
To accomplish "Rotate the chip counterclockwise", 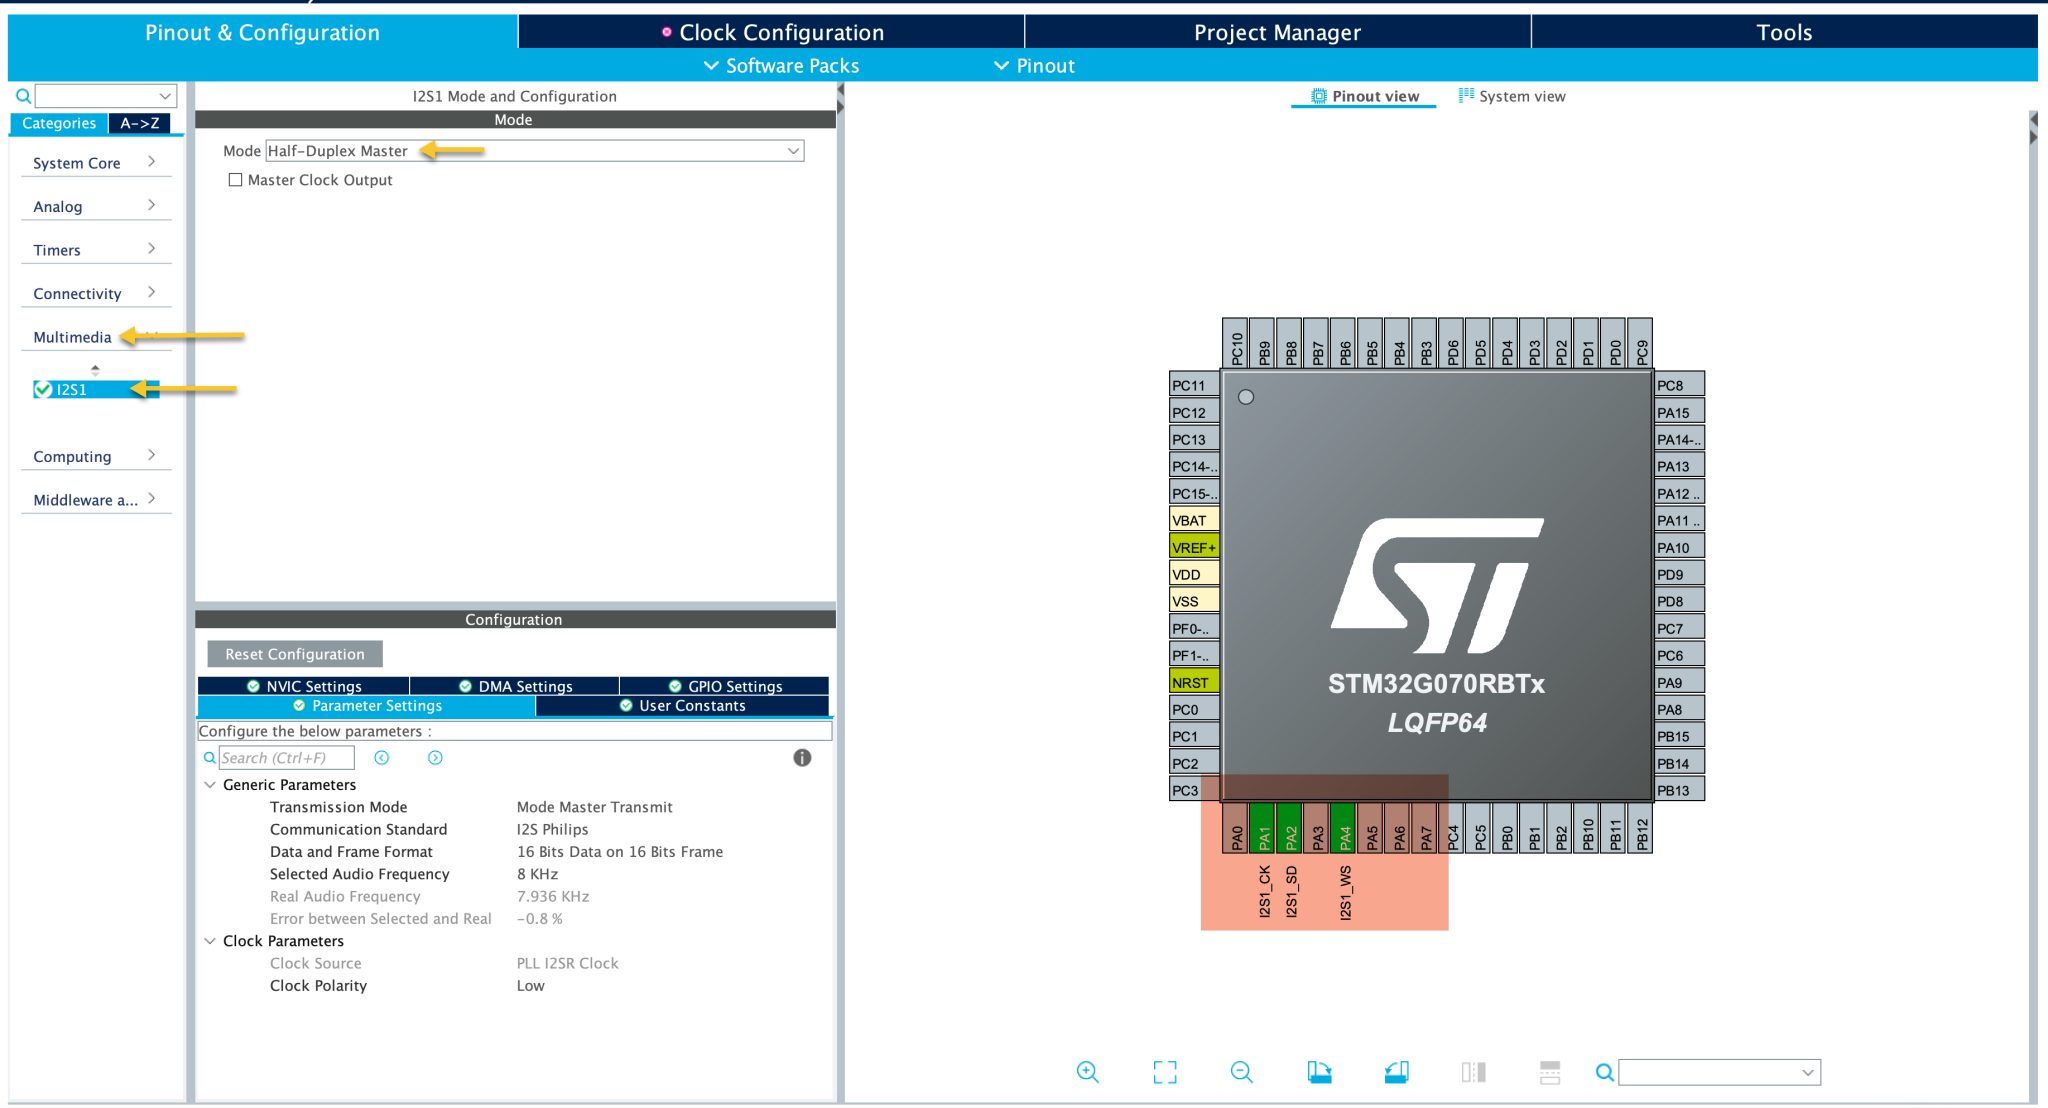I will click(x=1397, y=1071).
